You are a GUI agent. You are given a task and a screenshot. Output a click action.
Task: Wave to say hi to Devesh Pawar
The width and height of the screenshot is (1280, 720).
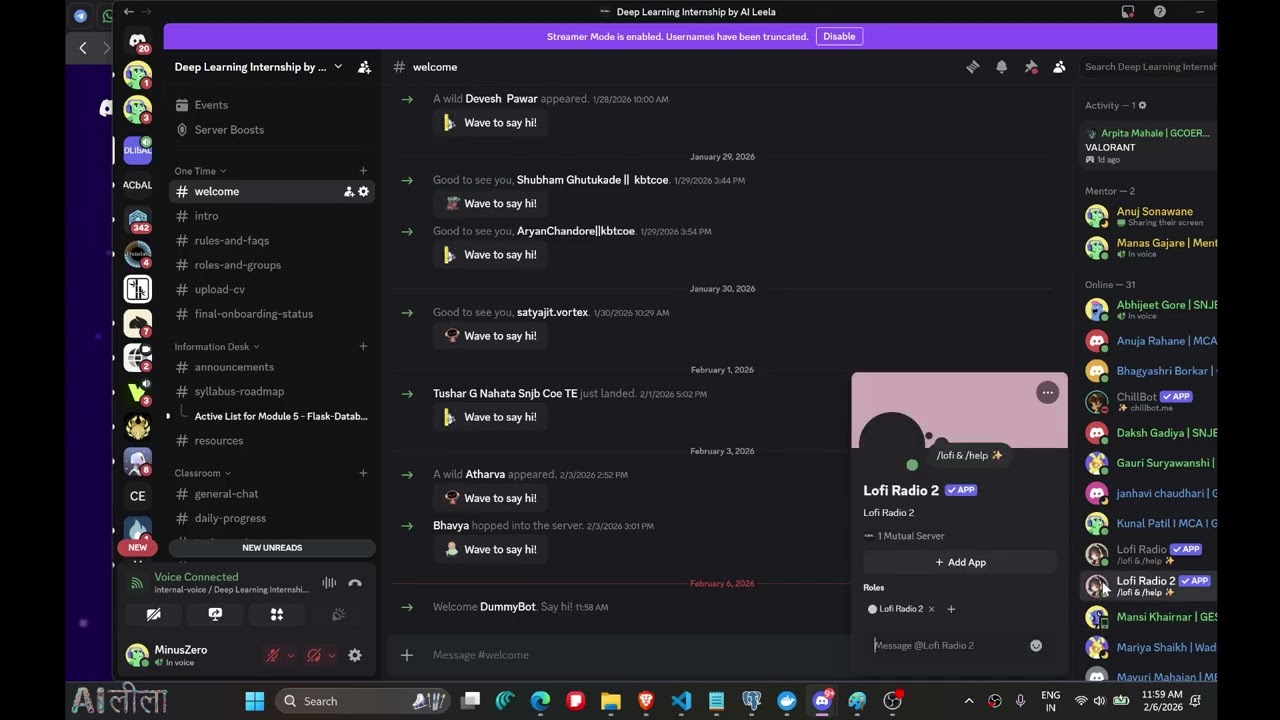pos(491,123)
